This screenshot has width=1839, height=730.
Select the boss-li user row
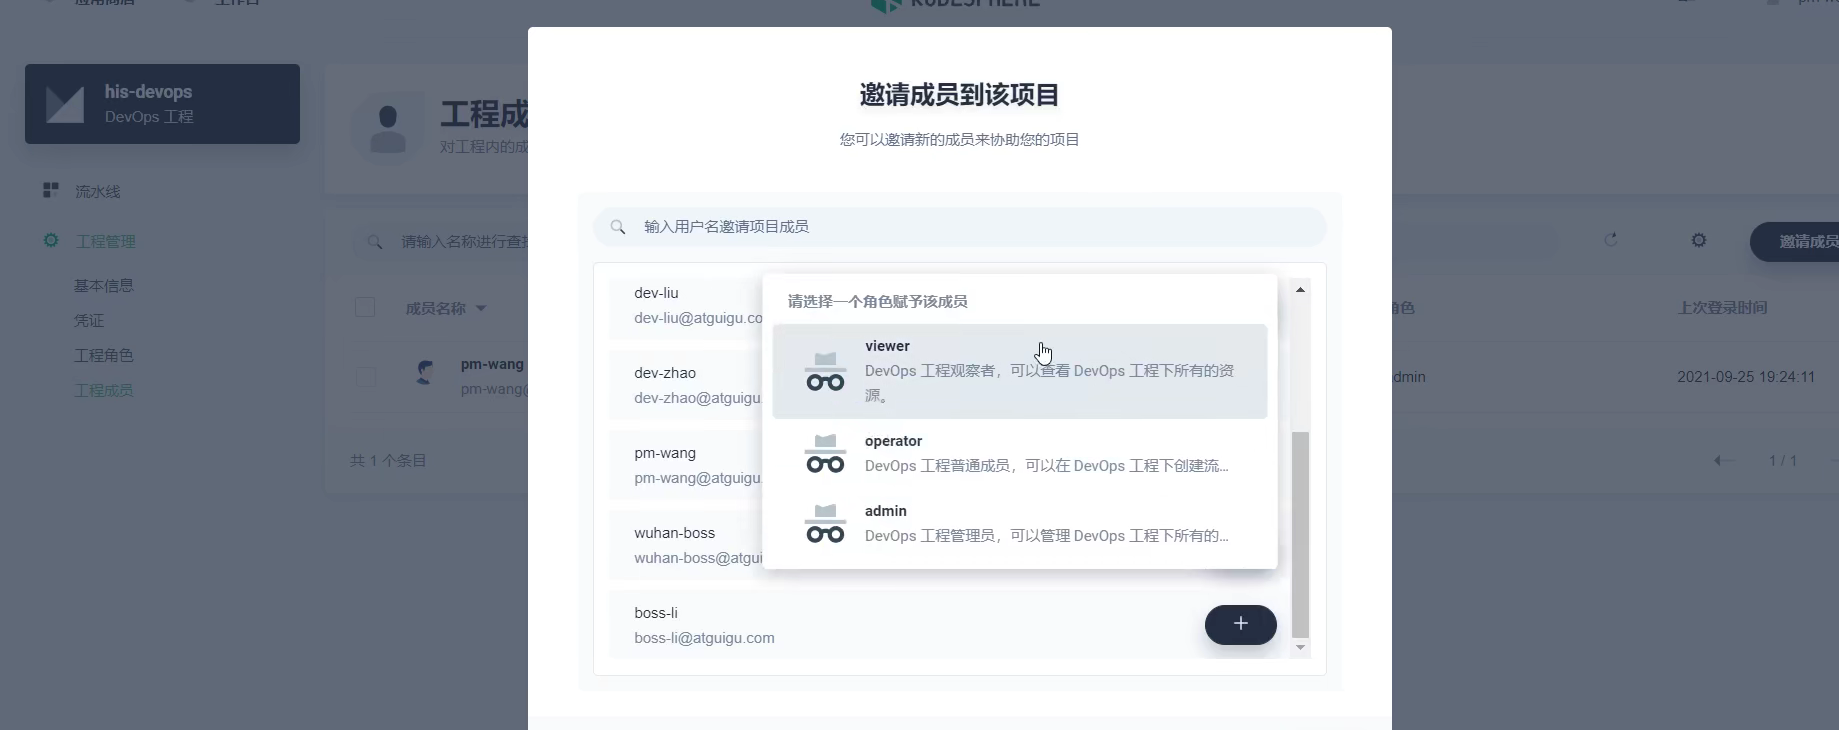(x=947, y=625)
